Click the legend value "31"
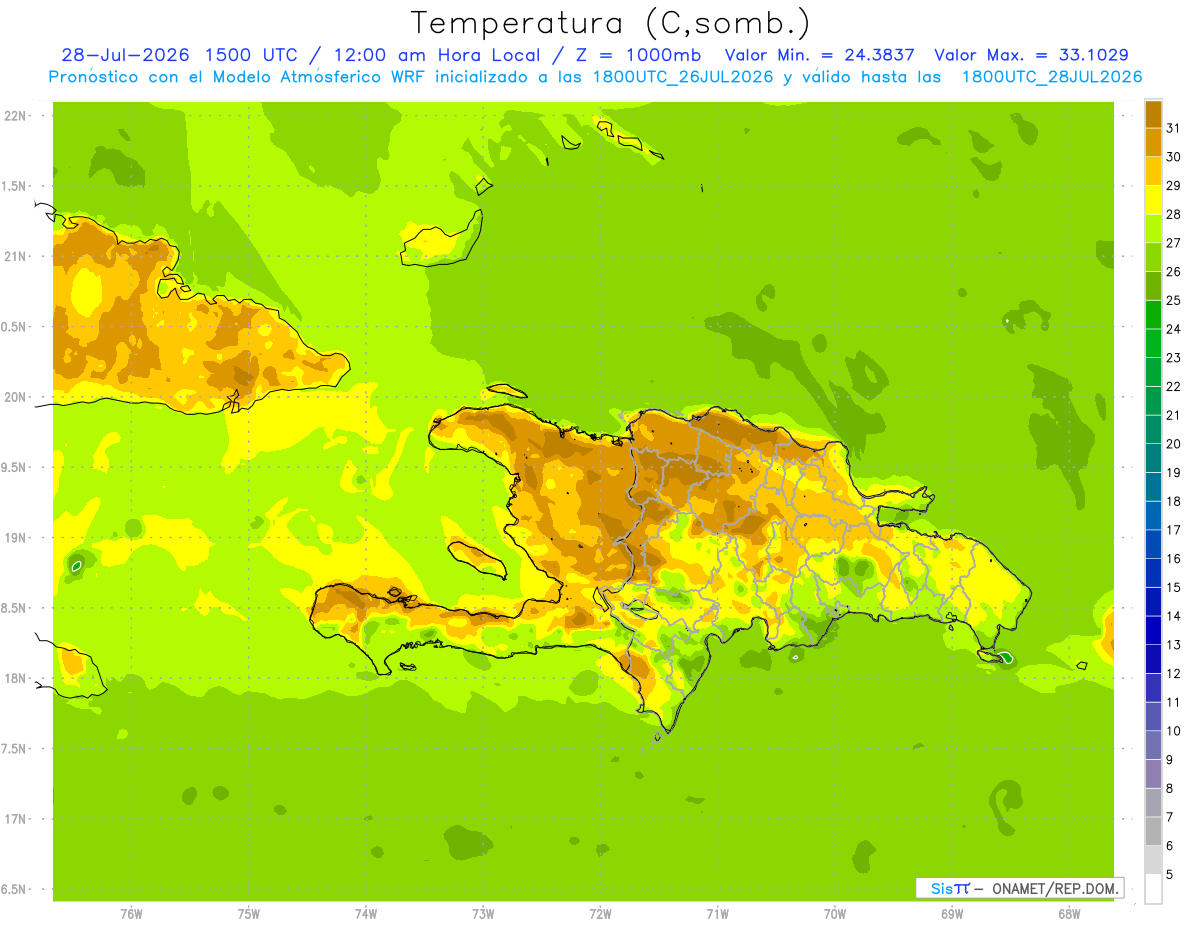The image size is (1200, 927). click(1173, 128)
